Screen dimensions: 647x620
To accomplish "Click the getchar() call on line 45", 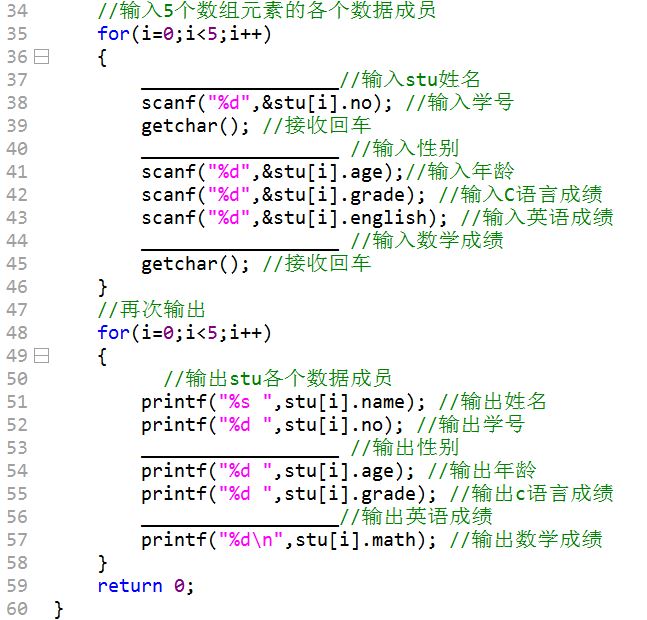I will point(195,264).
